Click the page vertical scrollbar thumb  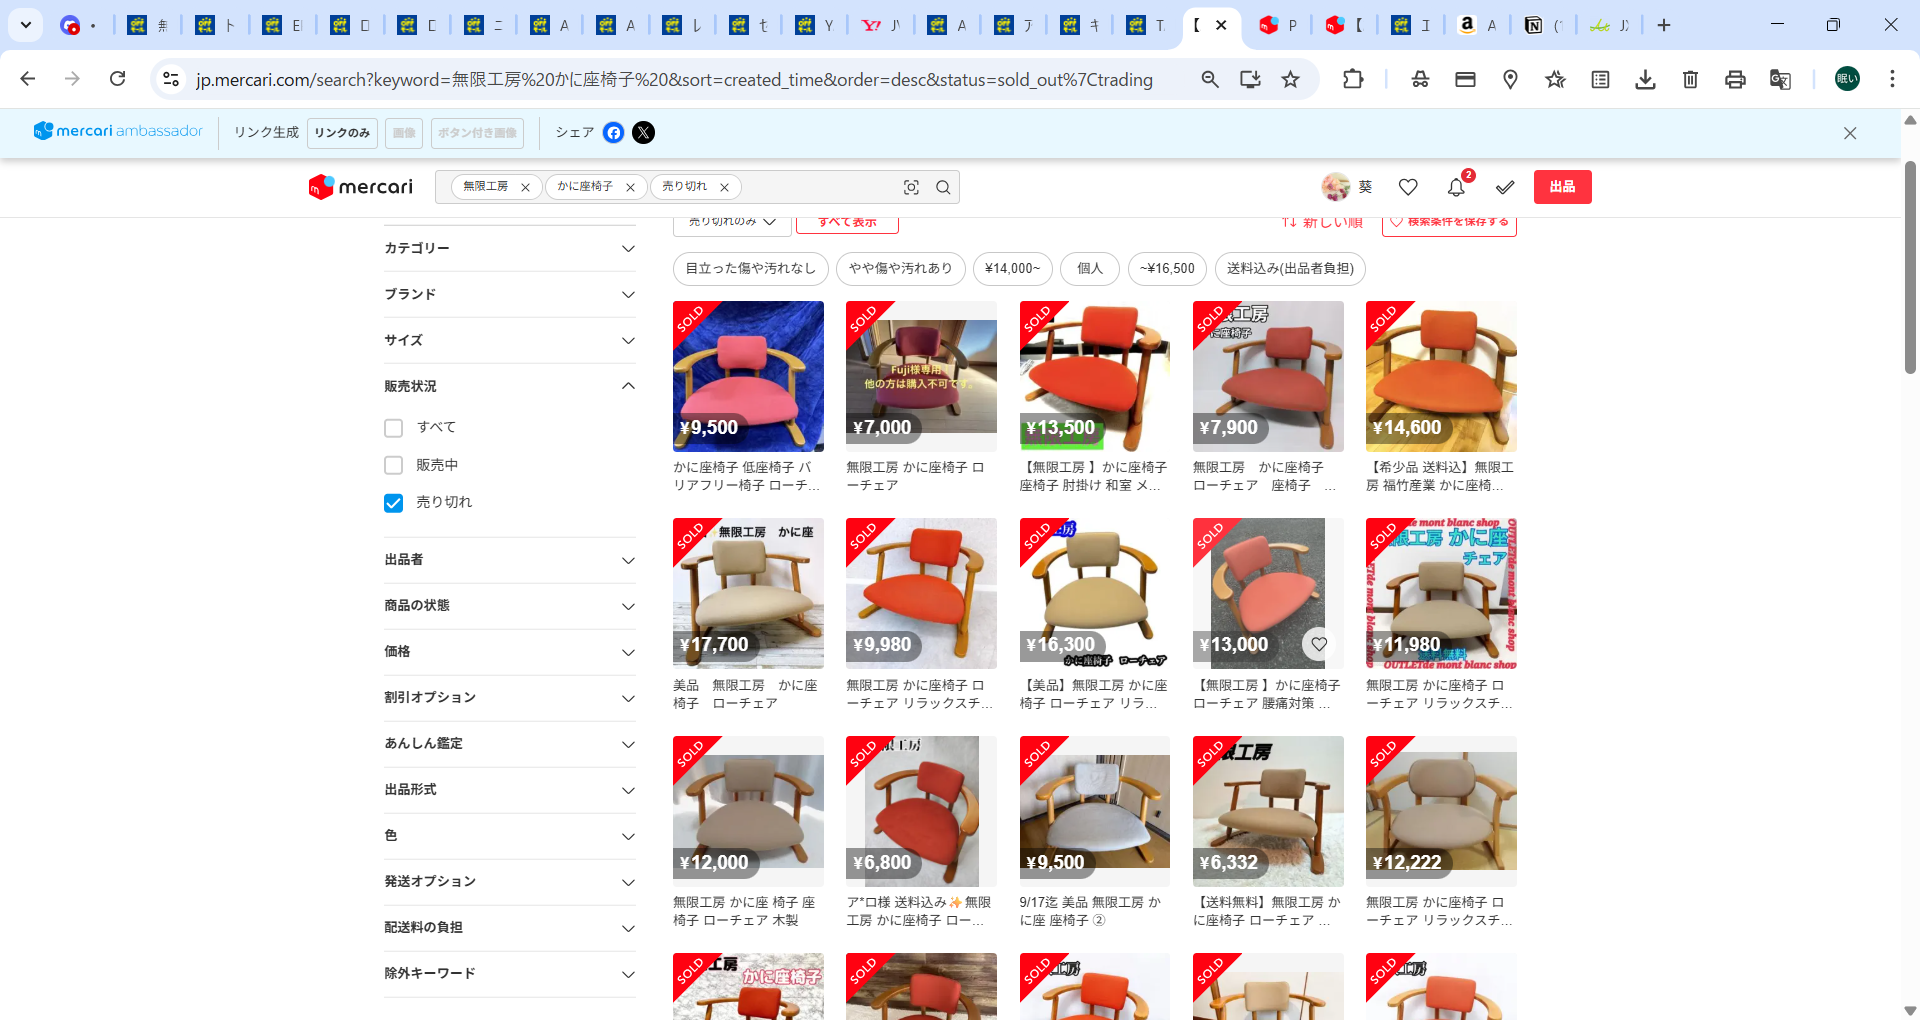[x=1910, y=267]
